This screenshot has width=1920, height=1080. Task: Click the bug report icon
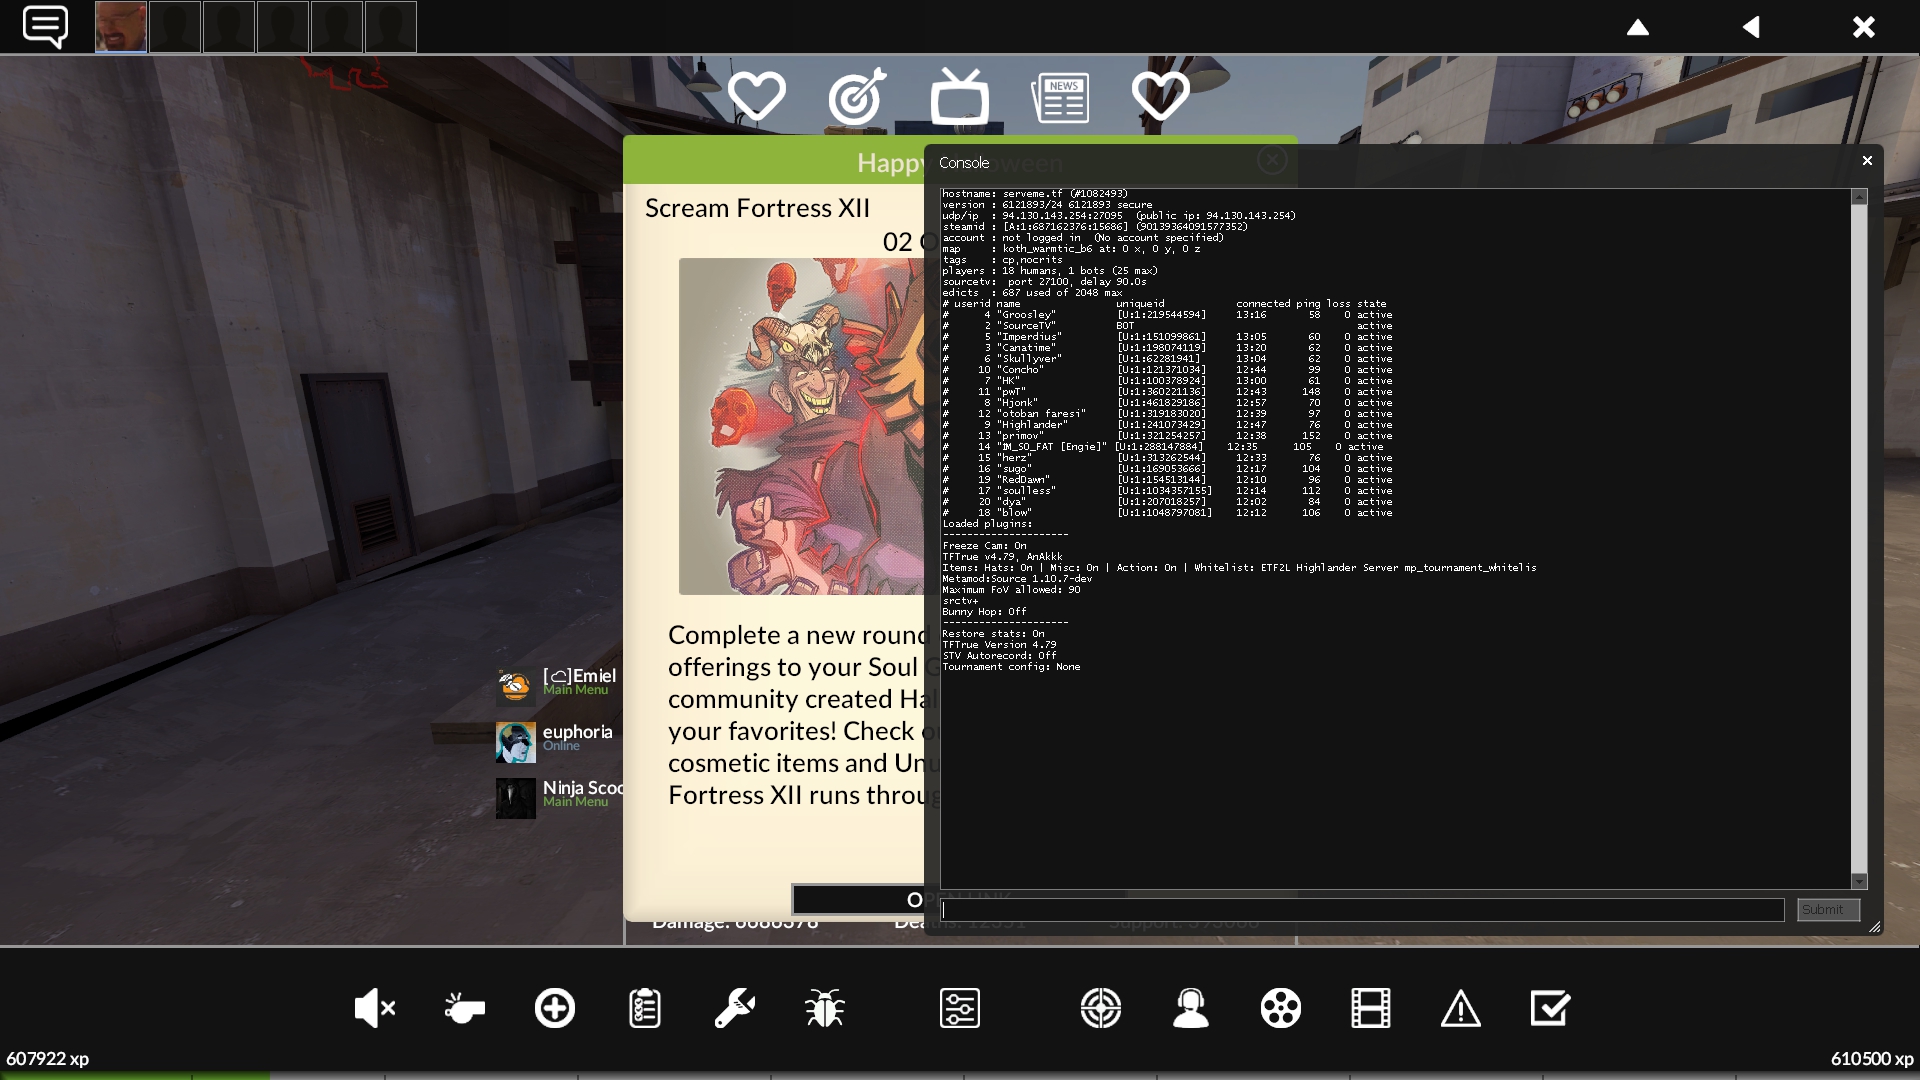(x=825, y=1008)
